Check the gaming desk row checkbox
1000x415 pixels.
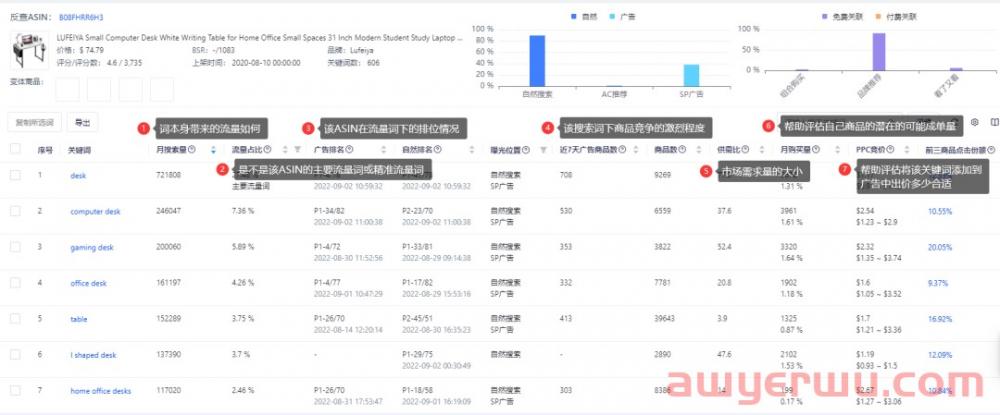(x=15, y=247)
